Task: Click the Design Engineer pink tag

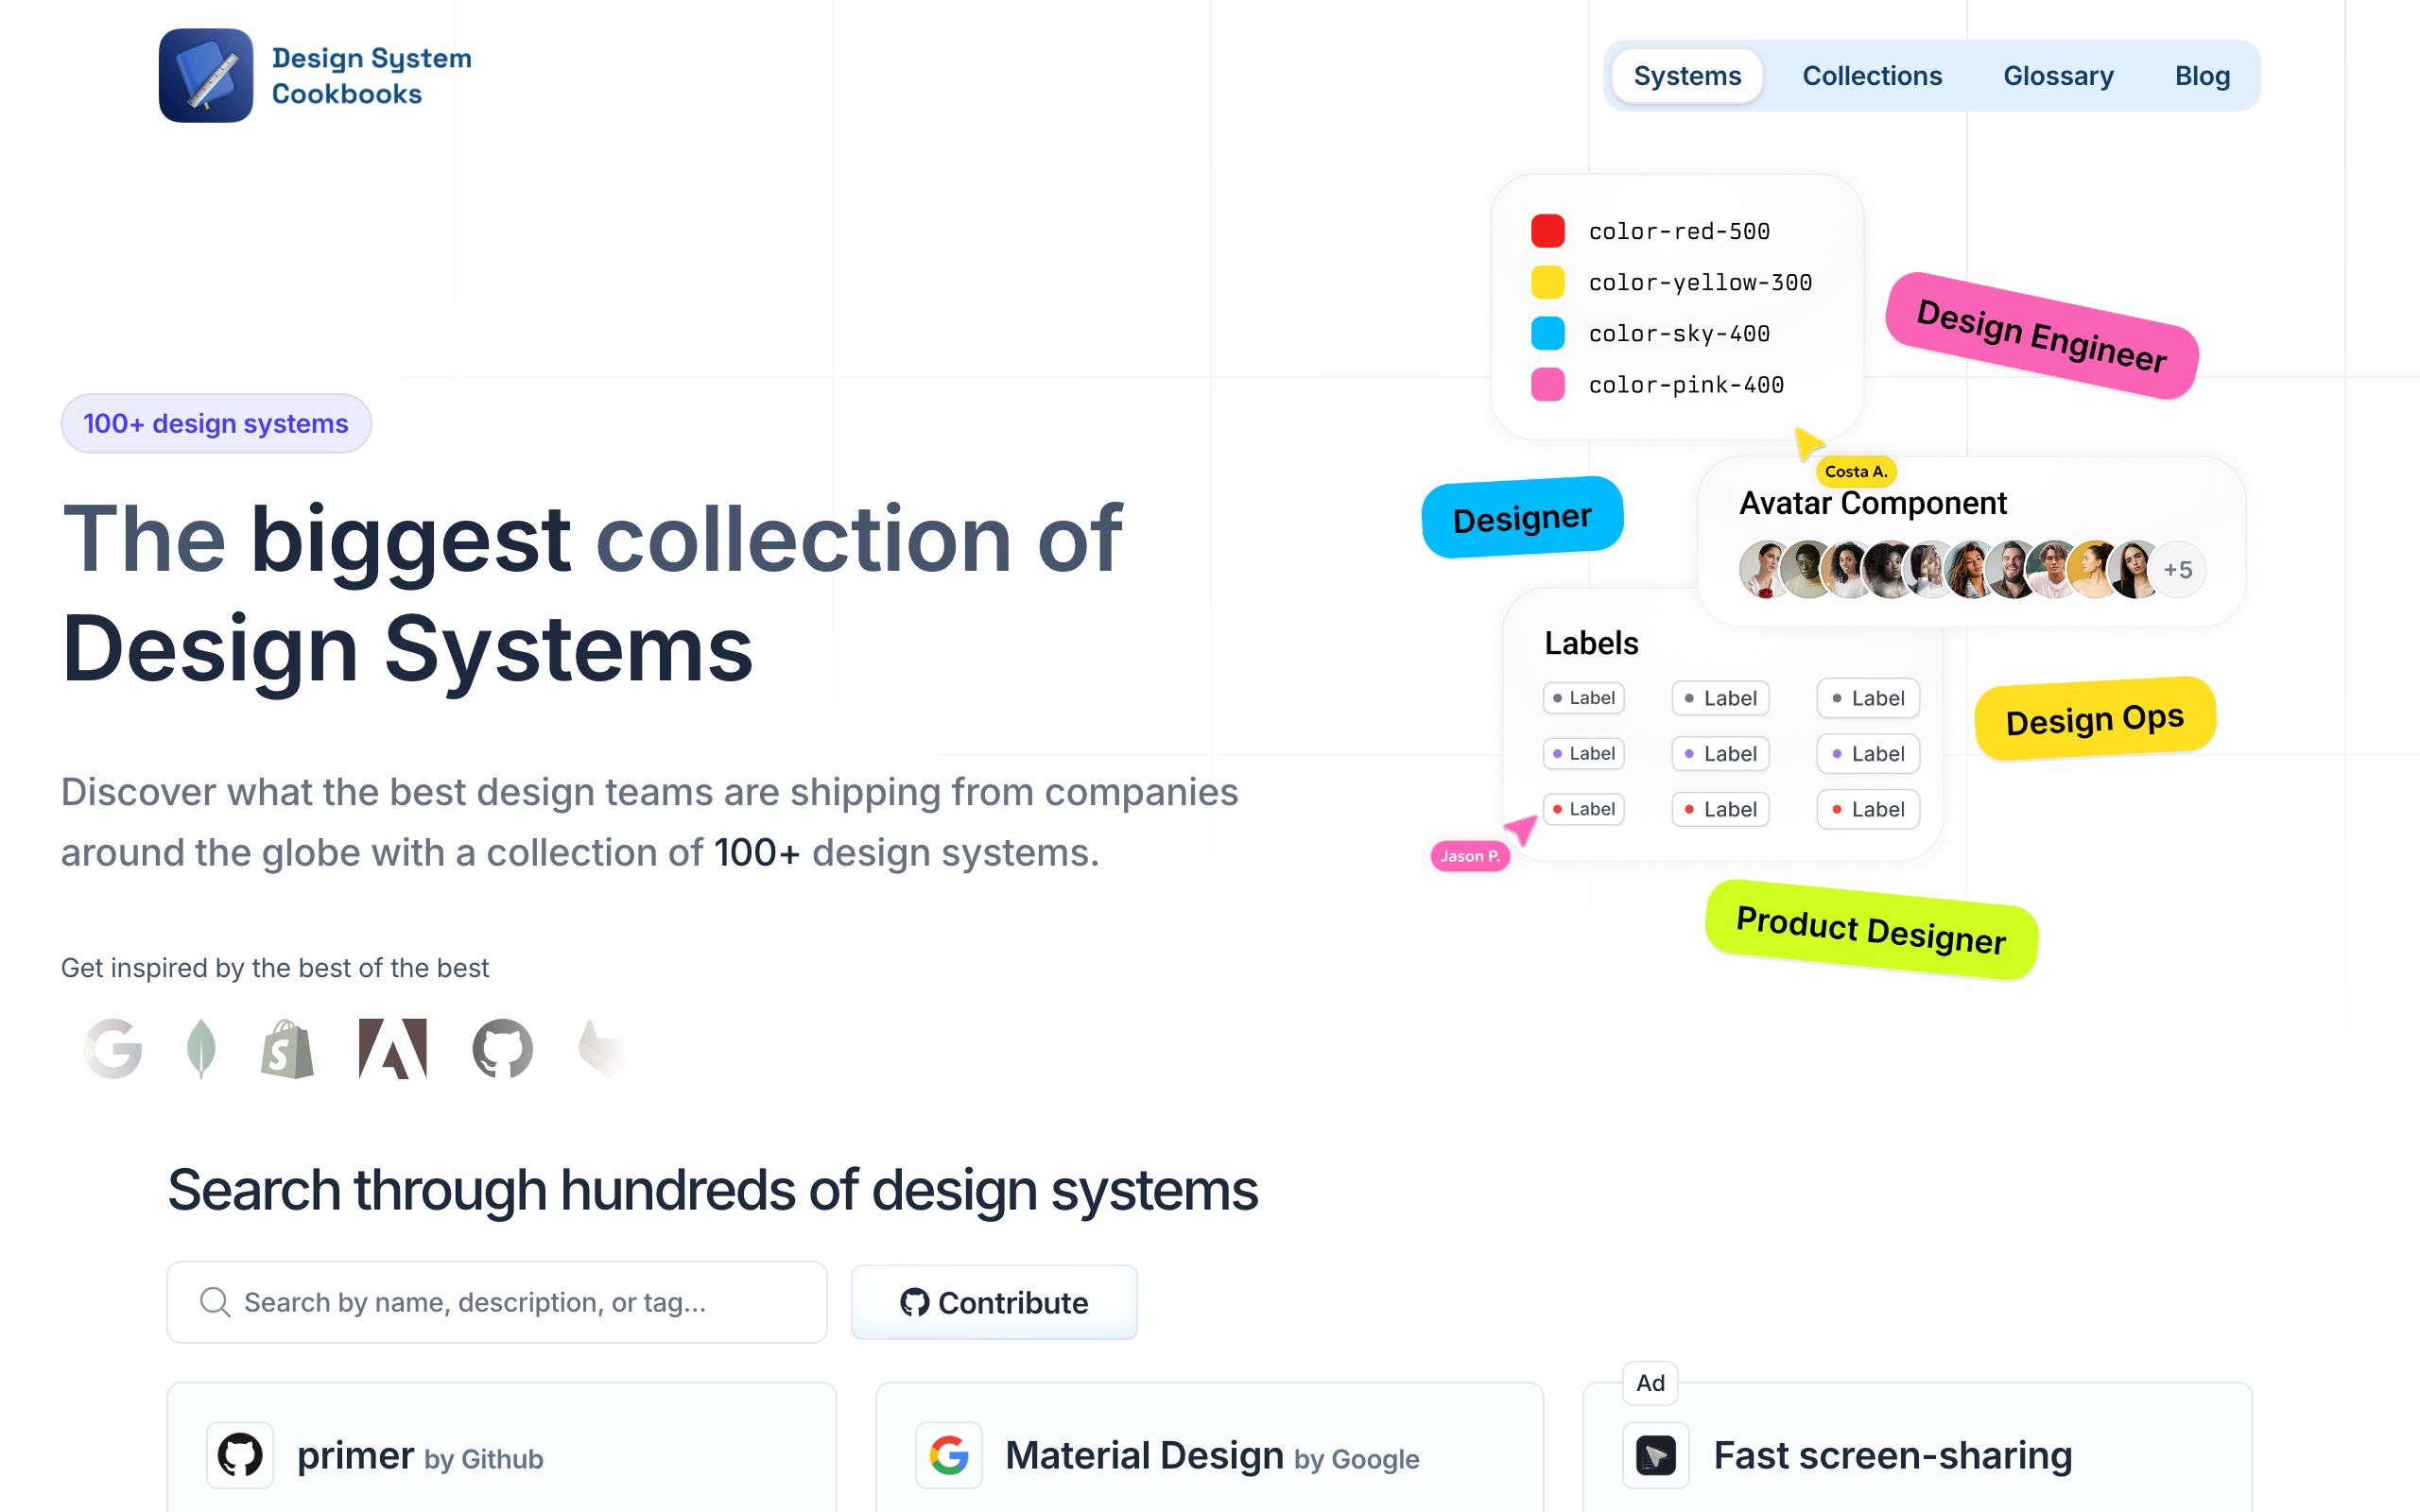Action: [x=2042, y=336]
